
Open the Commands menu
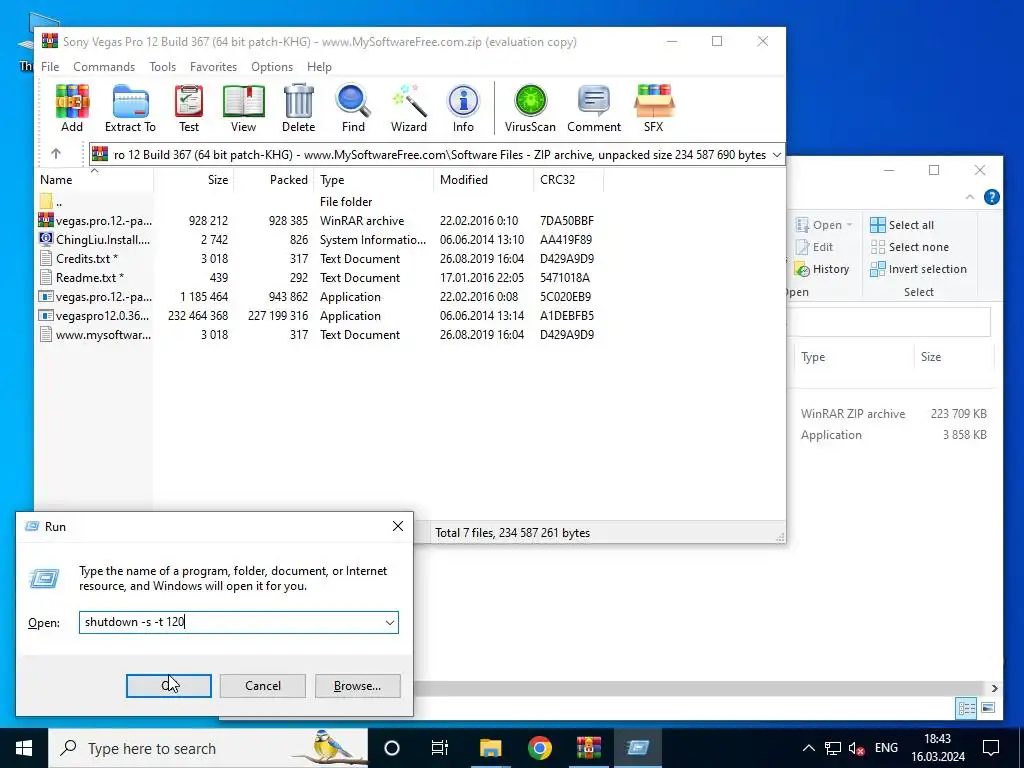click(x=104, y=67)
